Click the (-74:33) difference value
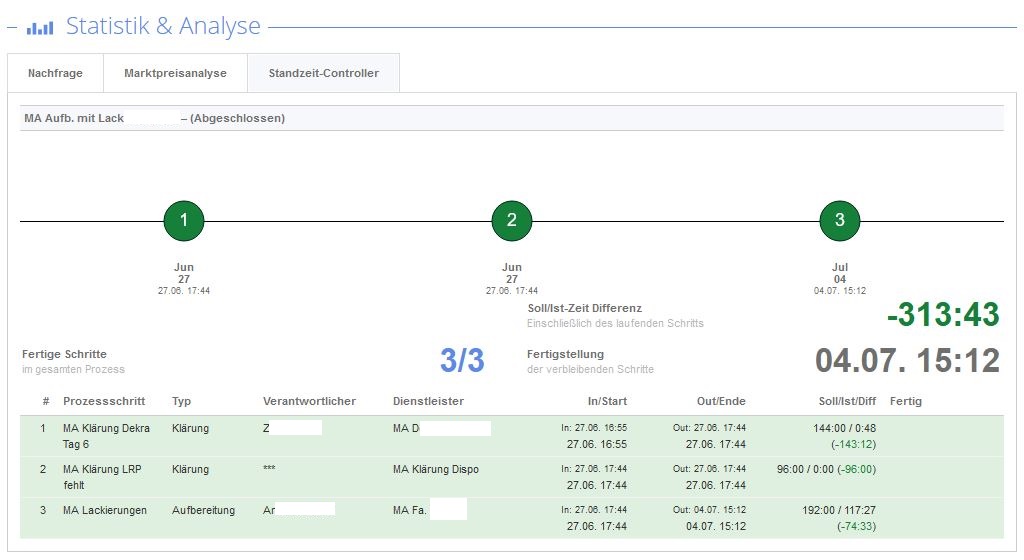Image resolution: width=1024 pixels, height=560 pixels. [x=856, y=526]
